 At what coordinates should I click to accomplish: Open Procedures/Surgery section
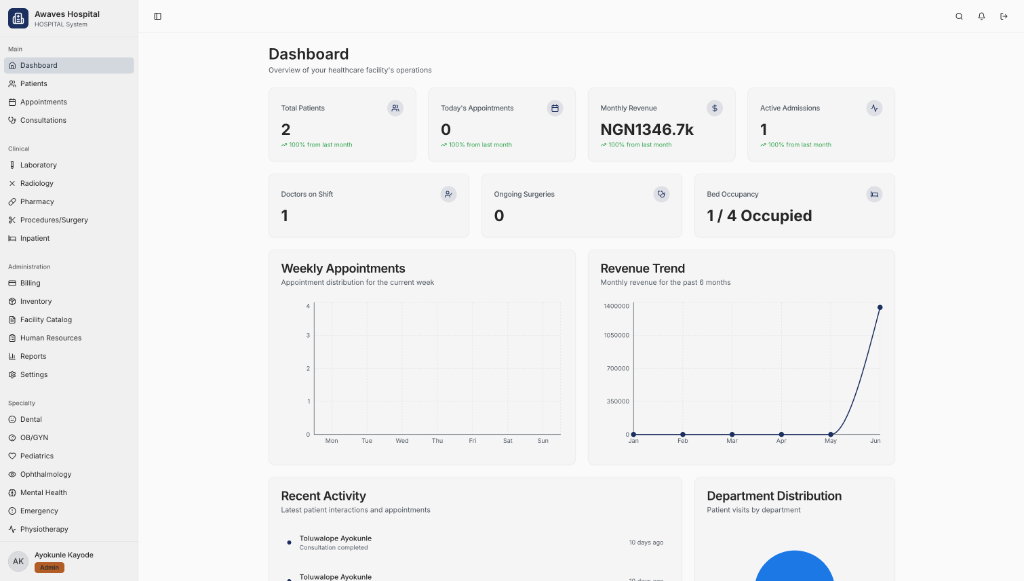point(69,220)
